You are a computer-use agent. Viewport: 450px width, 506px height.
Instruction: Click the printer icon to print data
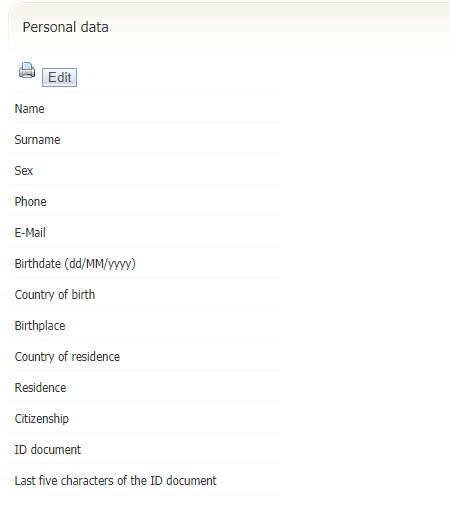tap(27, 70)
